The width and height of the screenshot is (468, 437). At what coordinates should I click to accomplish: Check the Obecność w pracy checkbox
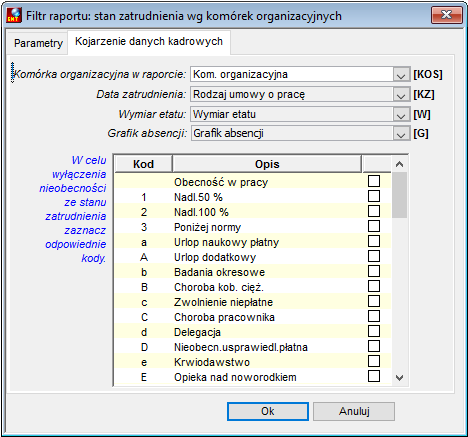click(374, 181)
